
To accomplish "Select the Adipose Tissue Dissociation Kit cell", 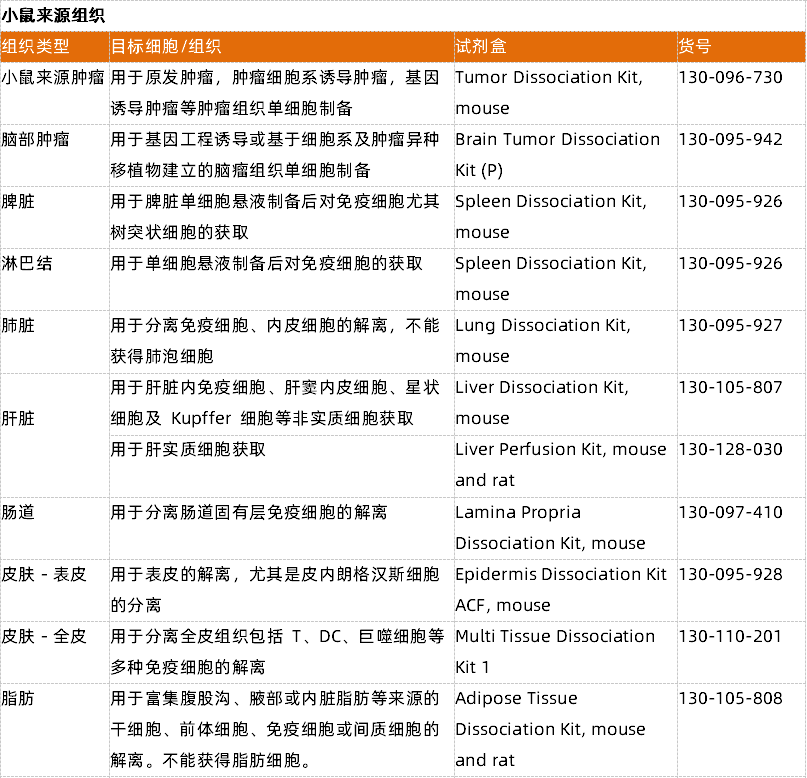I will pos(550,729).
